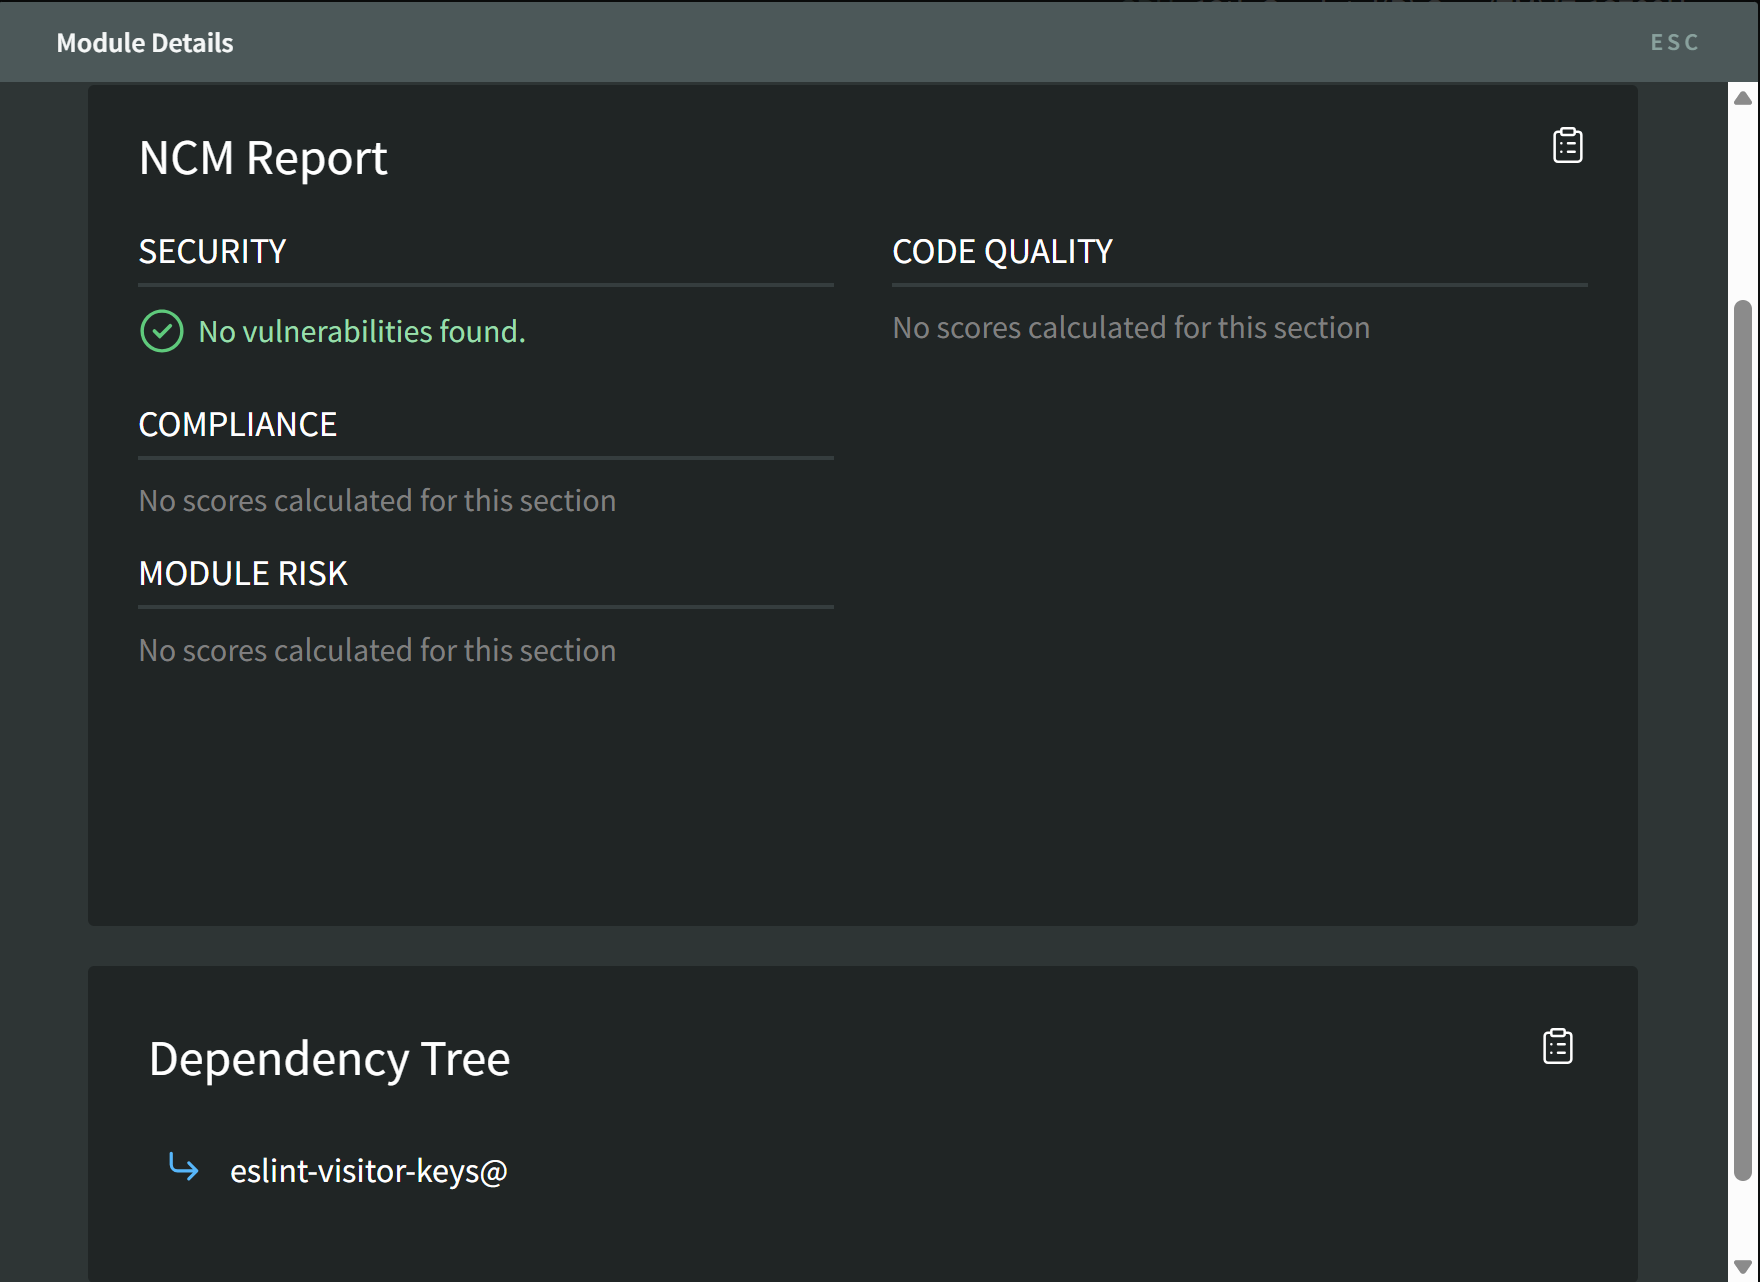Click the NCM Report title
1760x1282 pixels.
point(263,159)
